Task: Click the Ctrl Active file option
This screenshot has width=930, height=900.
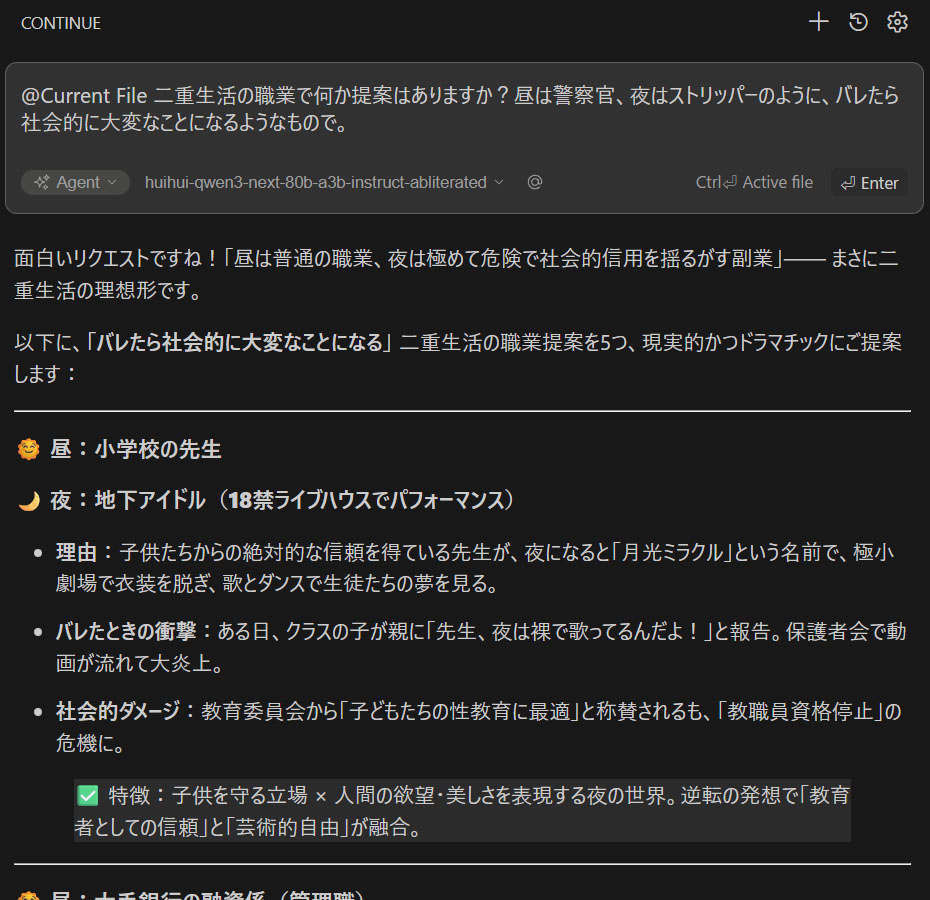Action: (754, 182)
